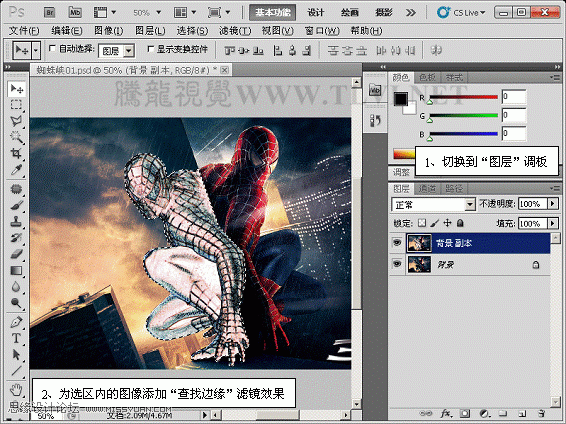Viewport: 566px width, 424px height.
Task: Open the 图层 auto-select dropdown
Action: point(129,51)
